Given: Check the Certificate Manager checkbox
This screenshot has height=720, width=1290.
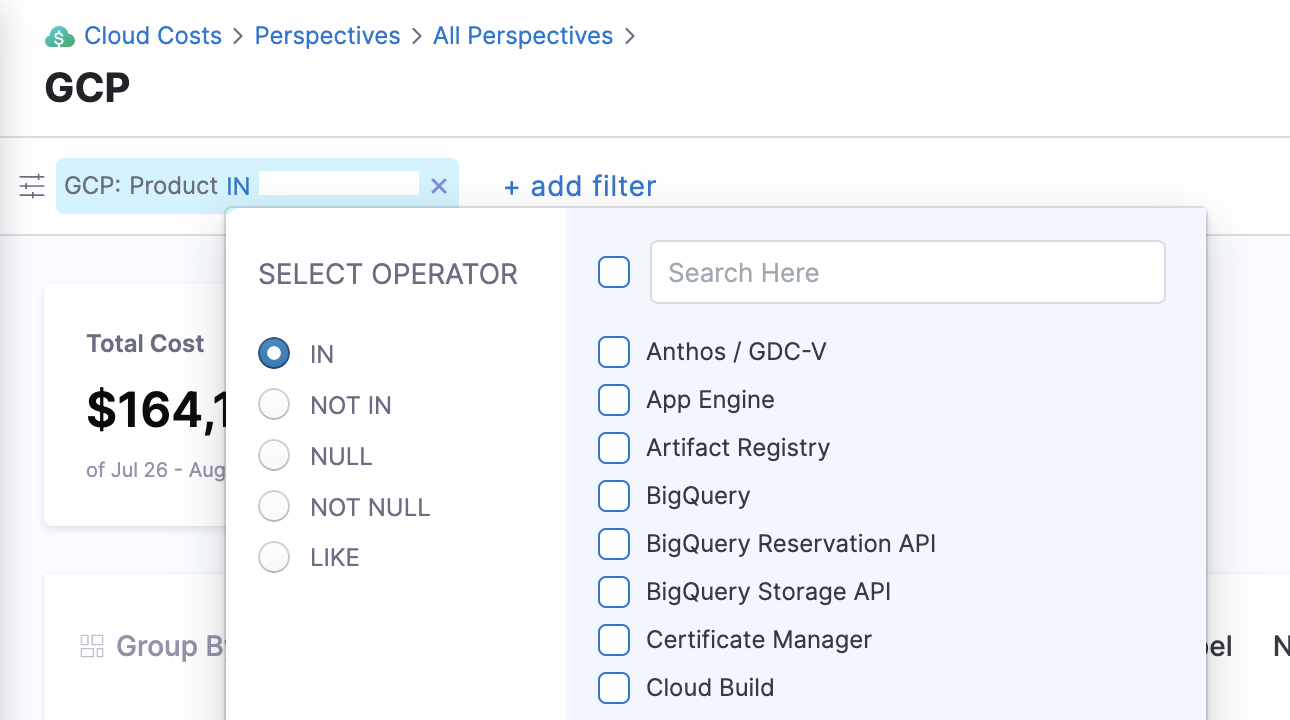Looking at the screenshot, I should (614, 640).
